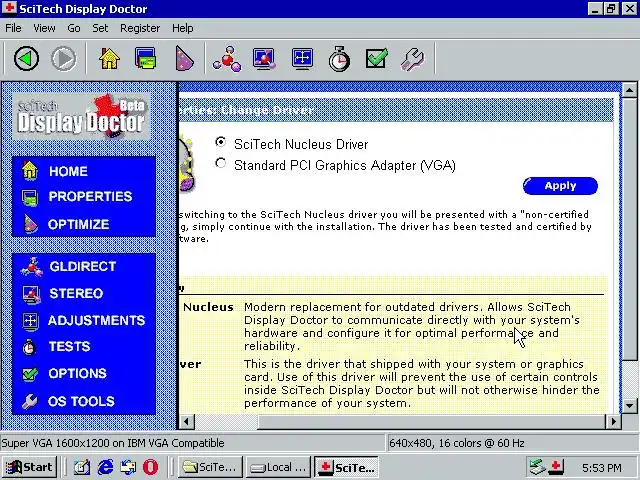640x480 pixels.
Task: Open the Set menu
Action: [100, 28]
